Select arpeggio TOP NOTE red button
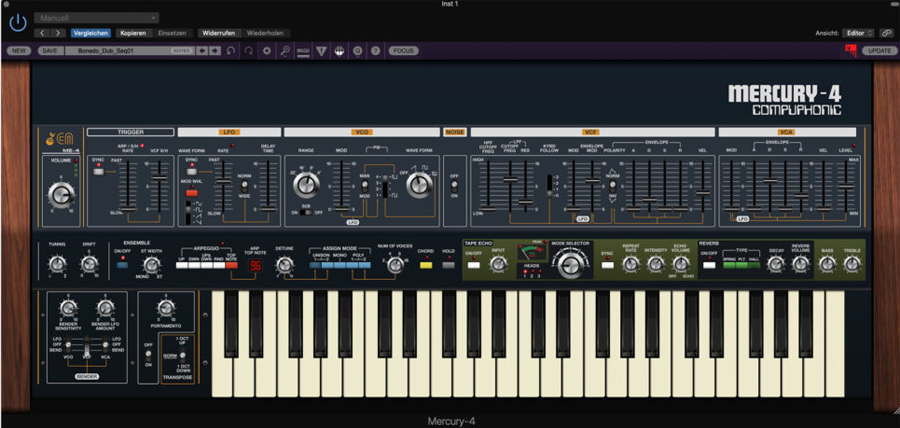900x428 pixels. (231, 265)
